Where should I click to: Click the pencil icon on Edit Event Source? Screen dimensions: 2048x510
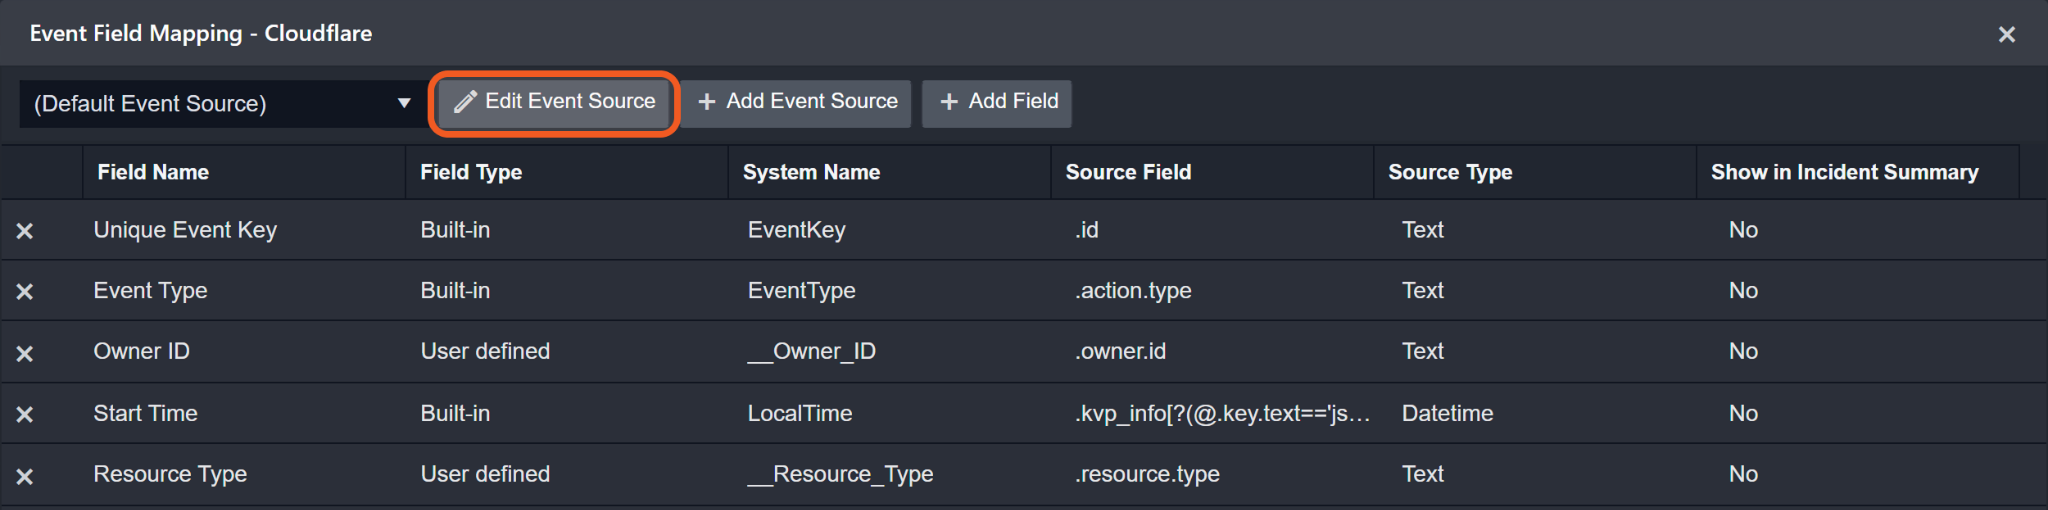[465, 102]
